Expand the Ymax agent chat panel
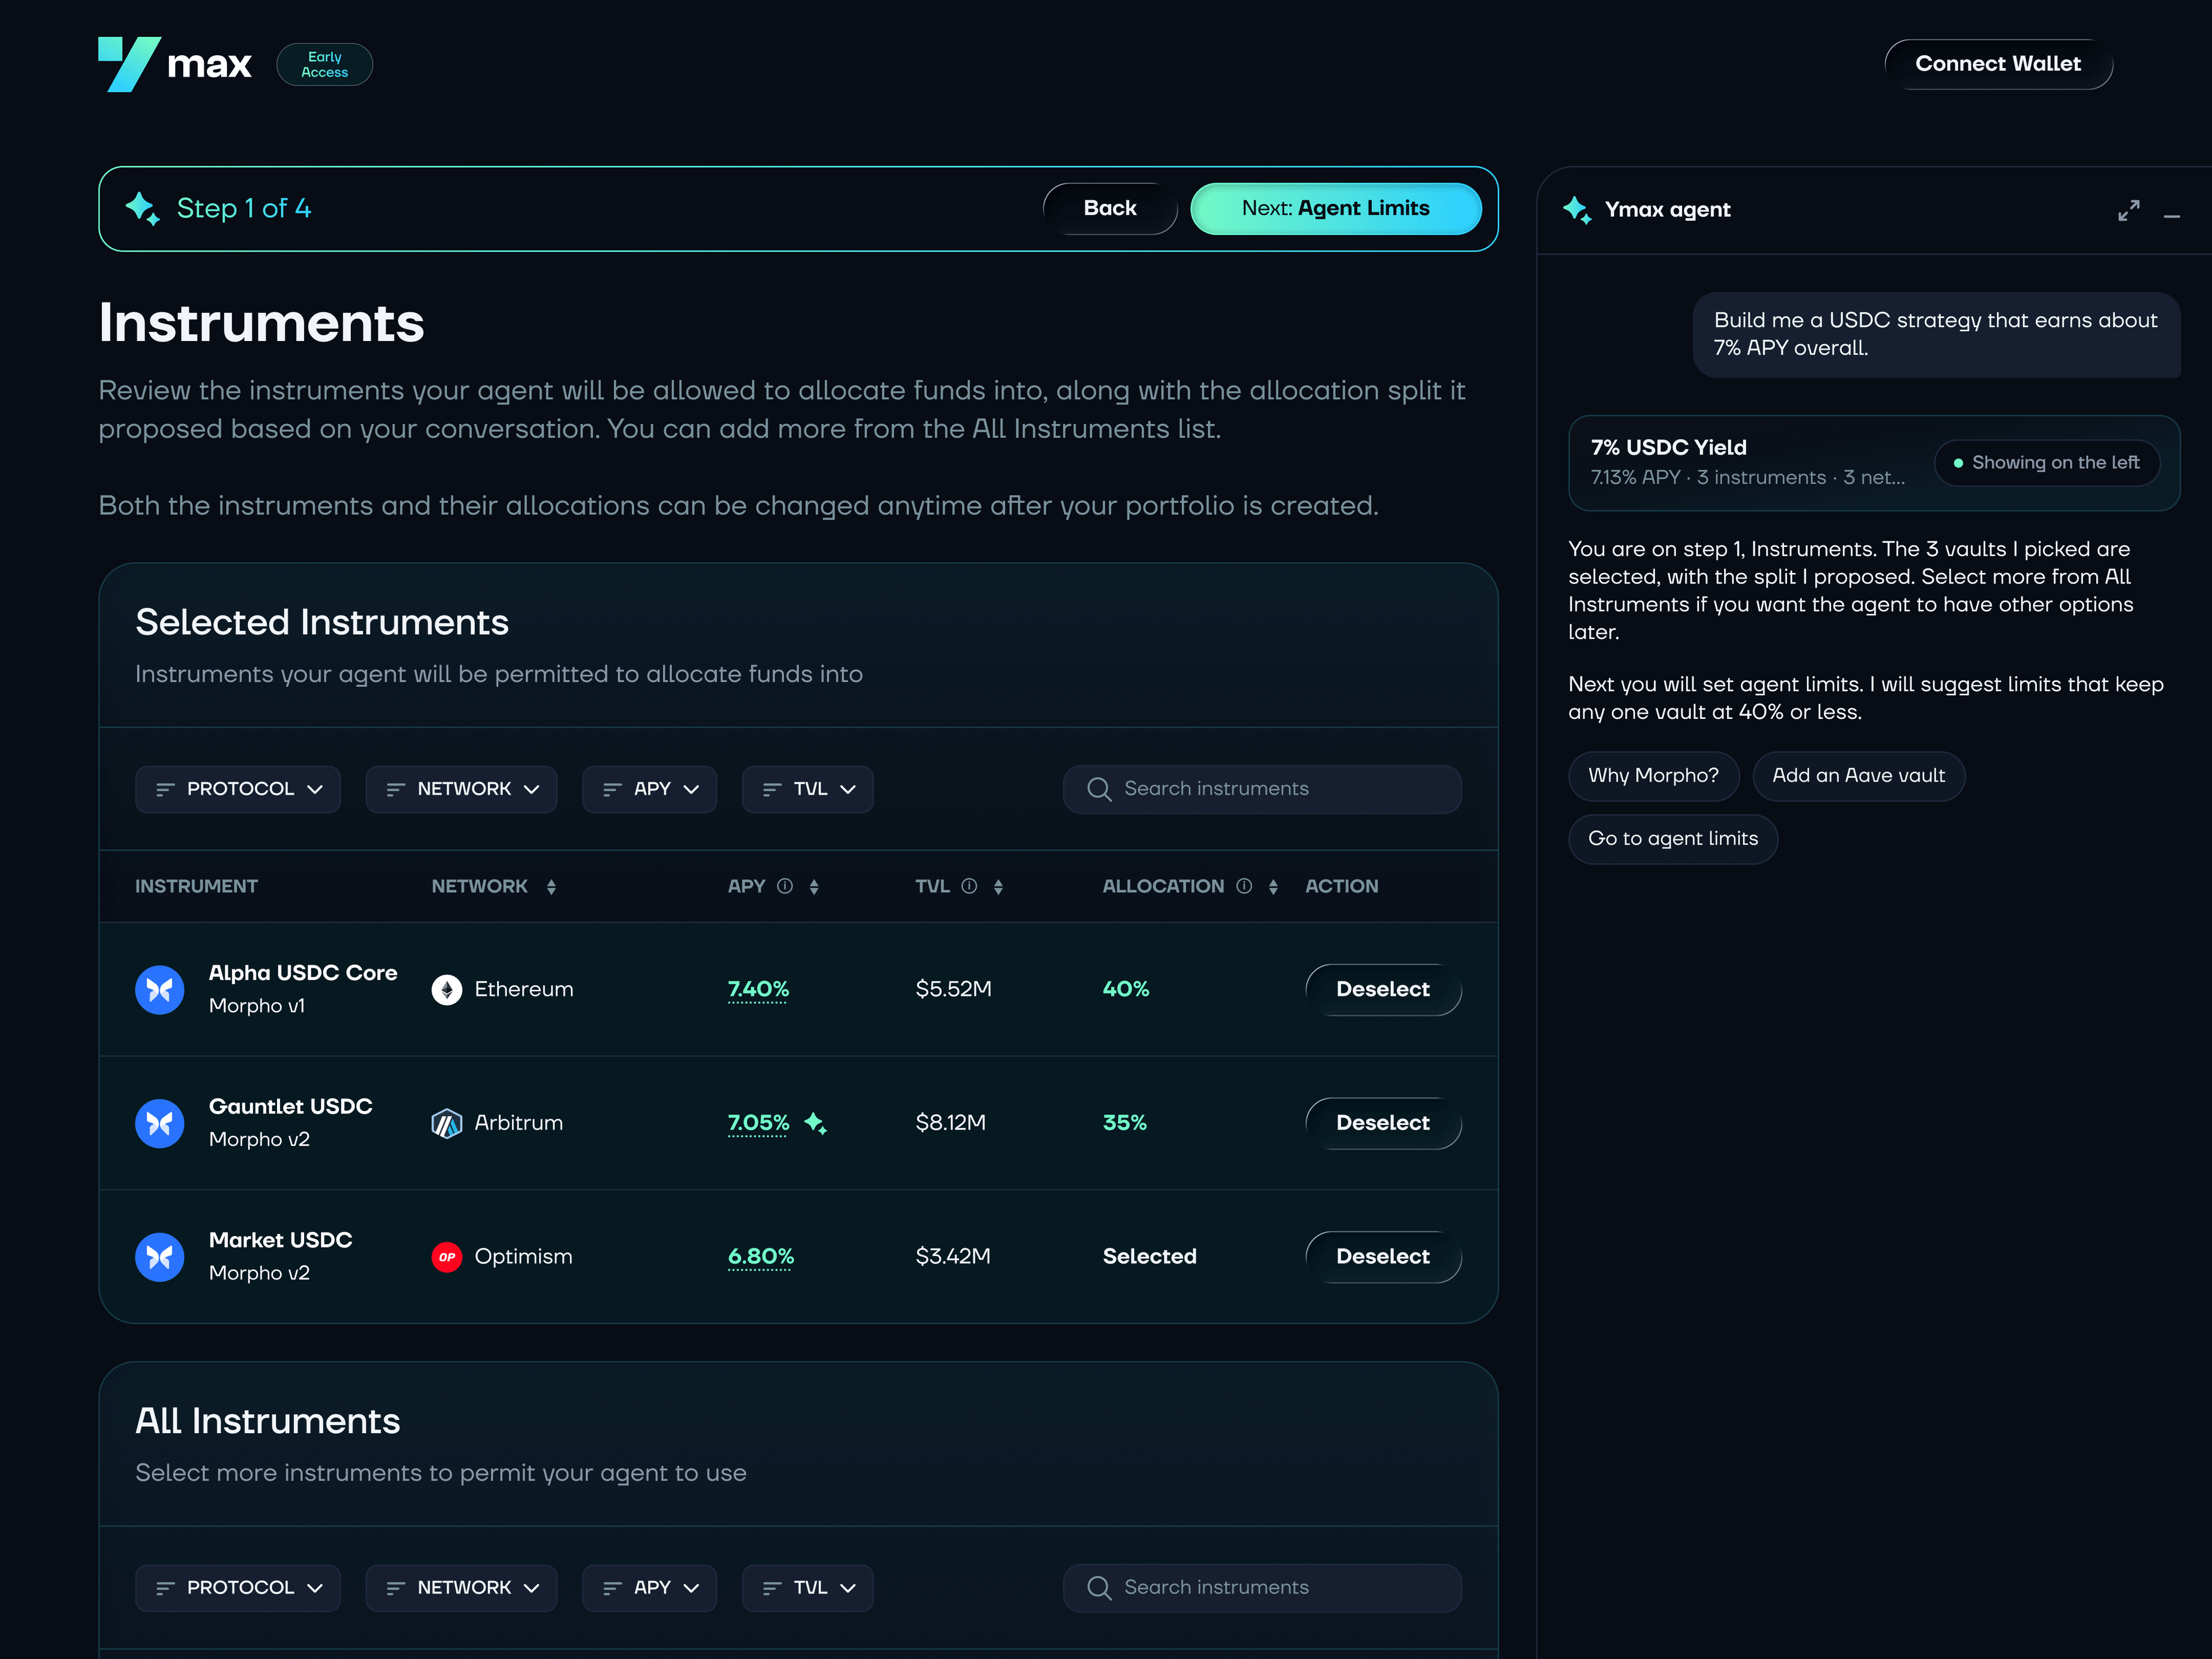The width and height of the screenshot is (2212, 1659). (x=2128, y=210)
